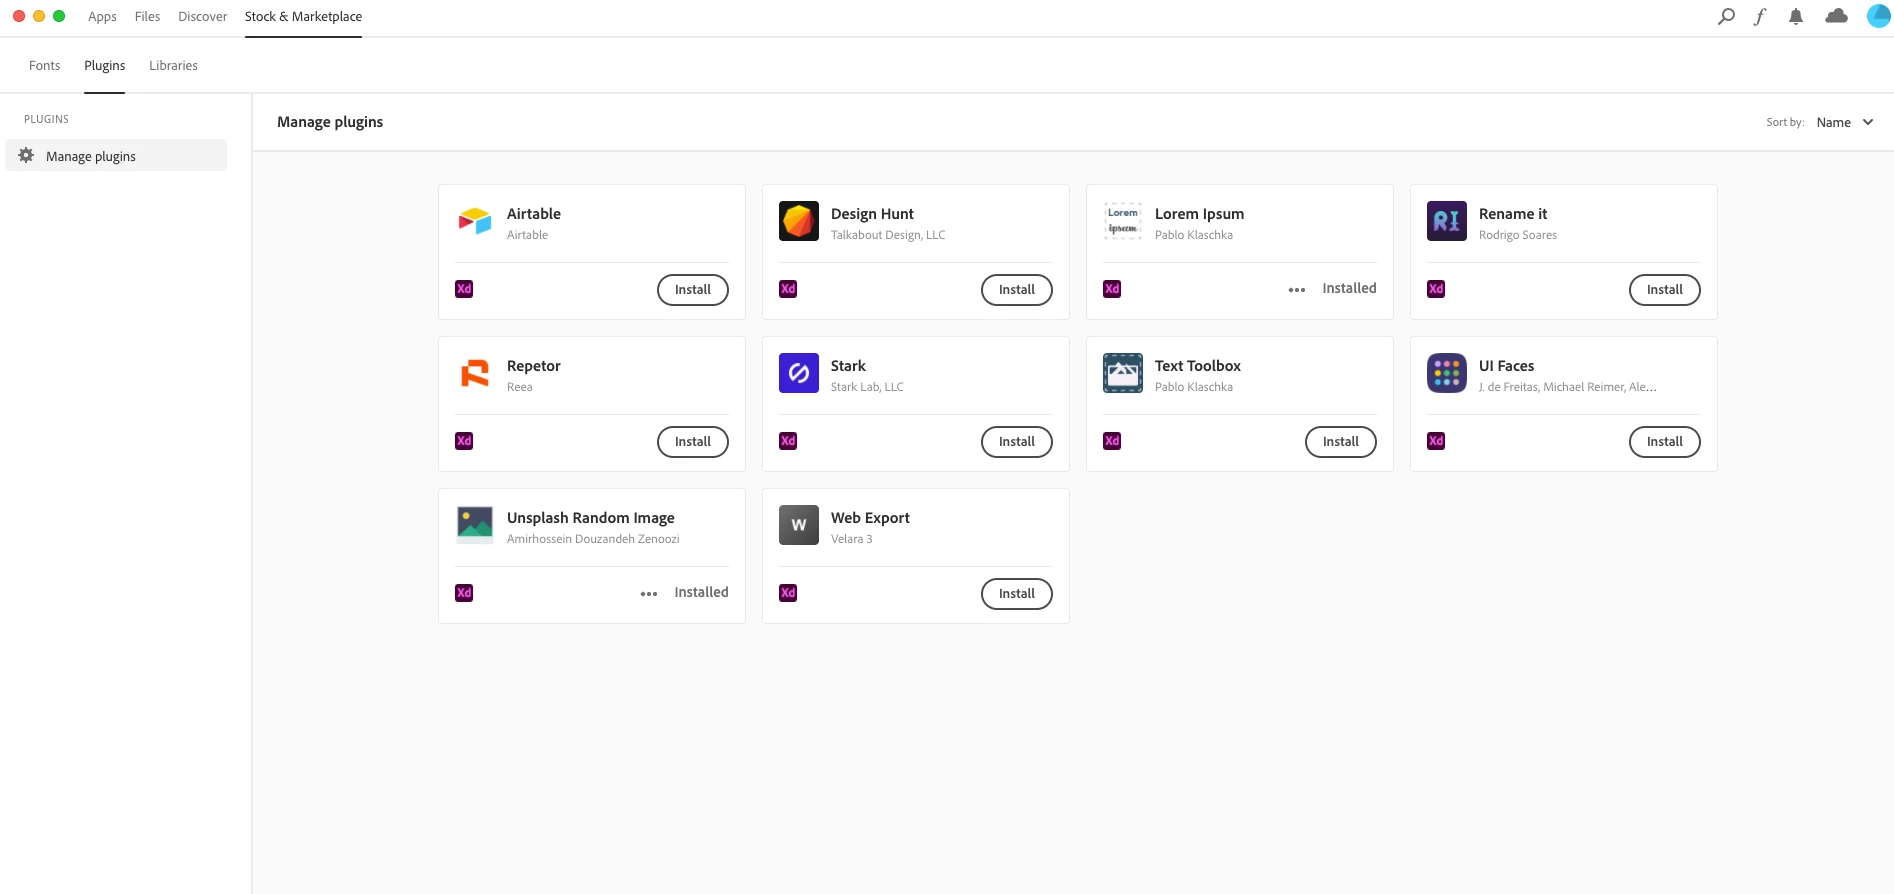
Task: Click the Web Export plugin logo
Action: click(799, 525)
